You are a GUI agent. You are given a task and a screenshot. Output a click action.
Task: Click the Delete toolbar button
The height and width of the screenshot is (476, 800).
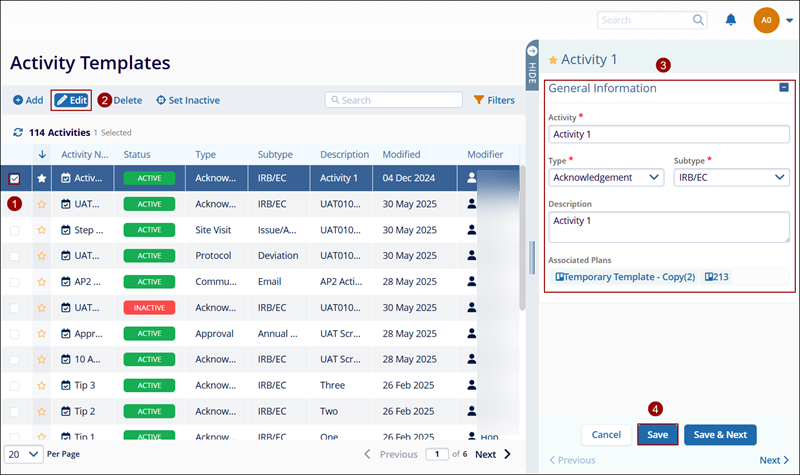[127, 100]
